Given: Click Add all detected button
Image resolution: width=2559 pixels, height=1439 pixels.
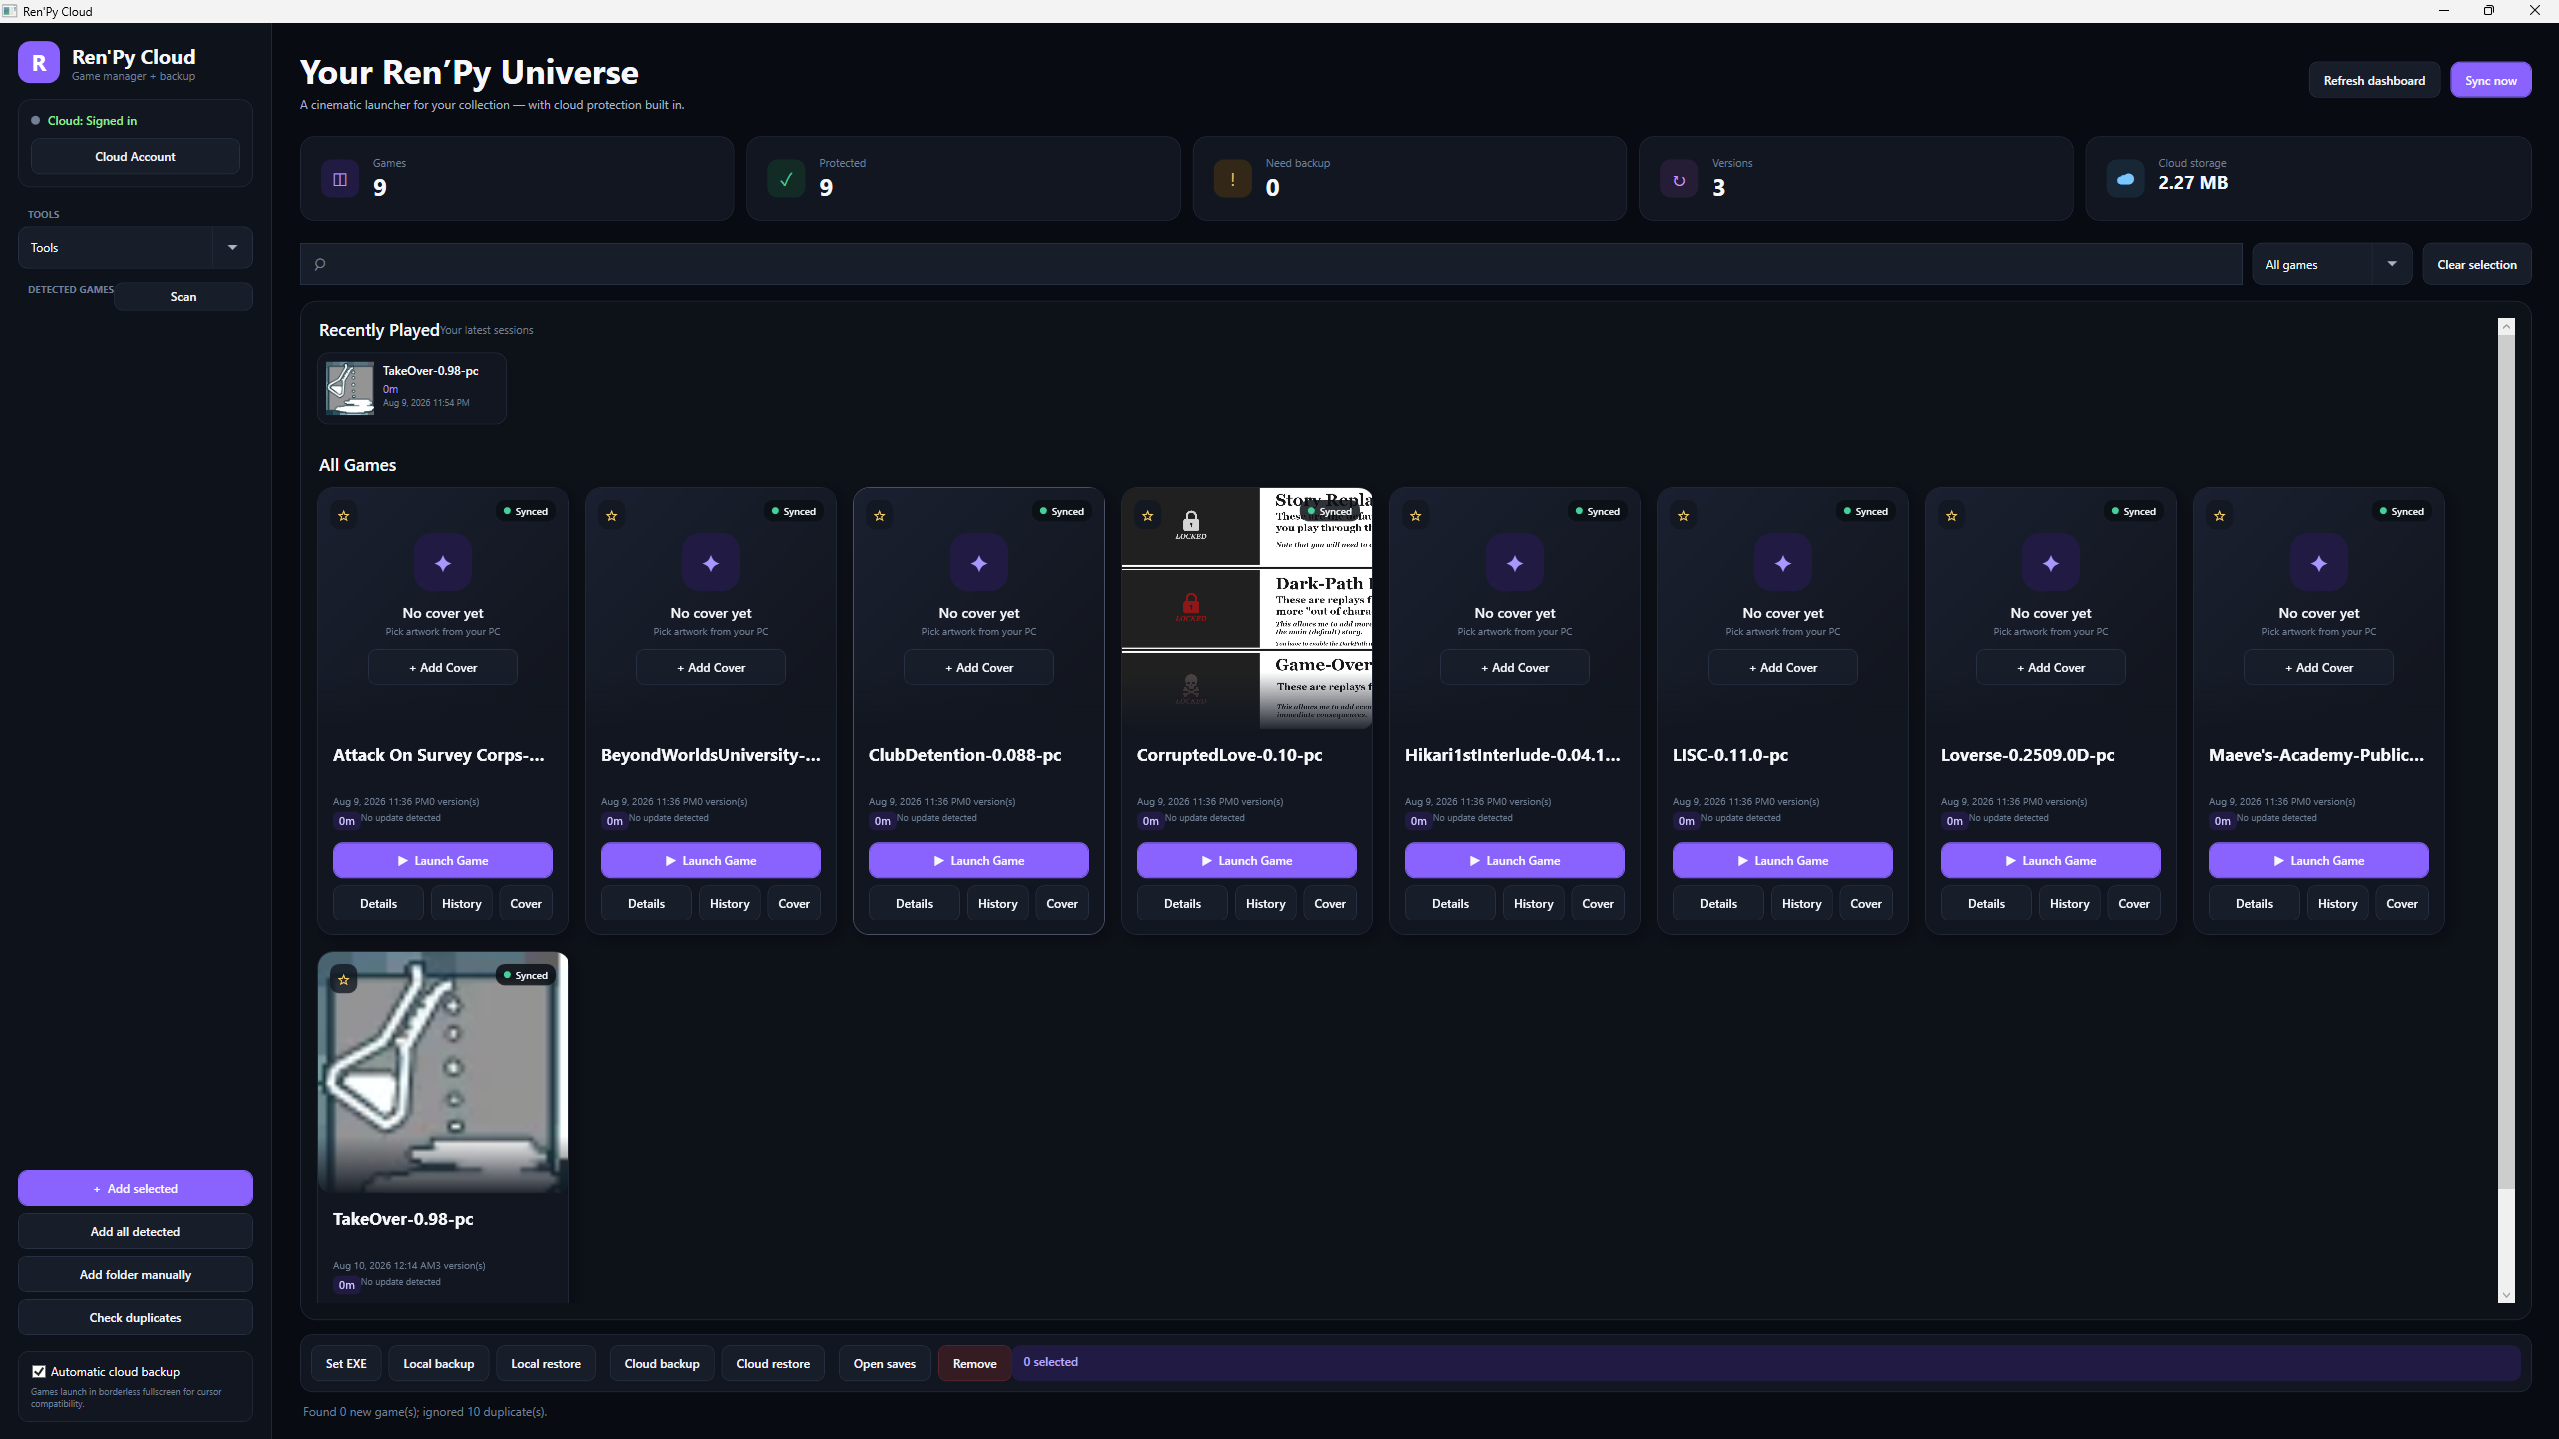Looking at the screenshot, I should point(135,1232).
